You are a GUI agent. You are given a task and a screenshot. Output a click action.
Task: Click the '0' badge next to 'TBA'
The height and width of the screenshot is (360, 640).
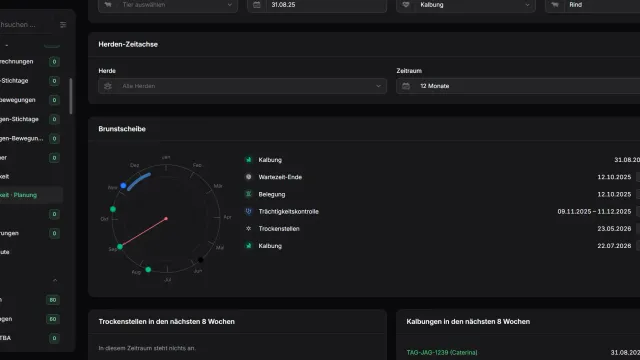coord(54,338)
